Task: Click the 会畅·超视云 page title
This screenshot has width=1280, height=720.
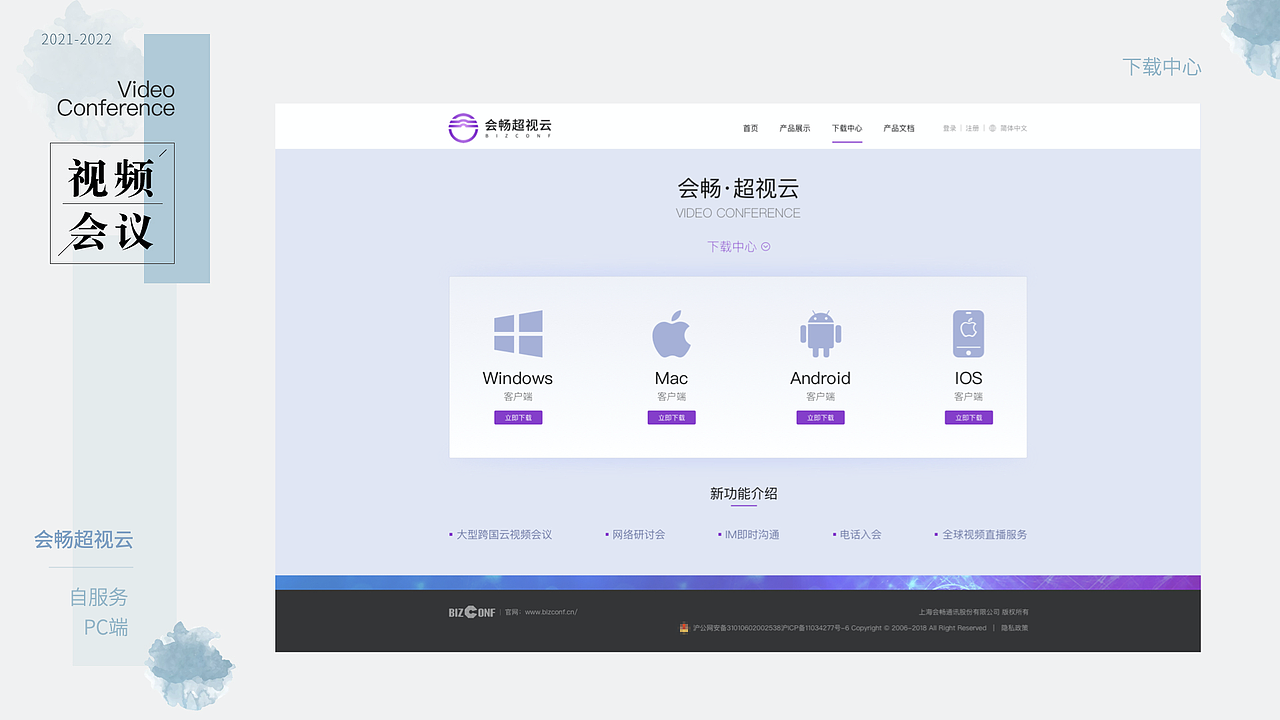Action: 738,188
